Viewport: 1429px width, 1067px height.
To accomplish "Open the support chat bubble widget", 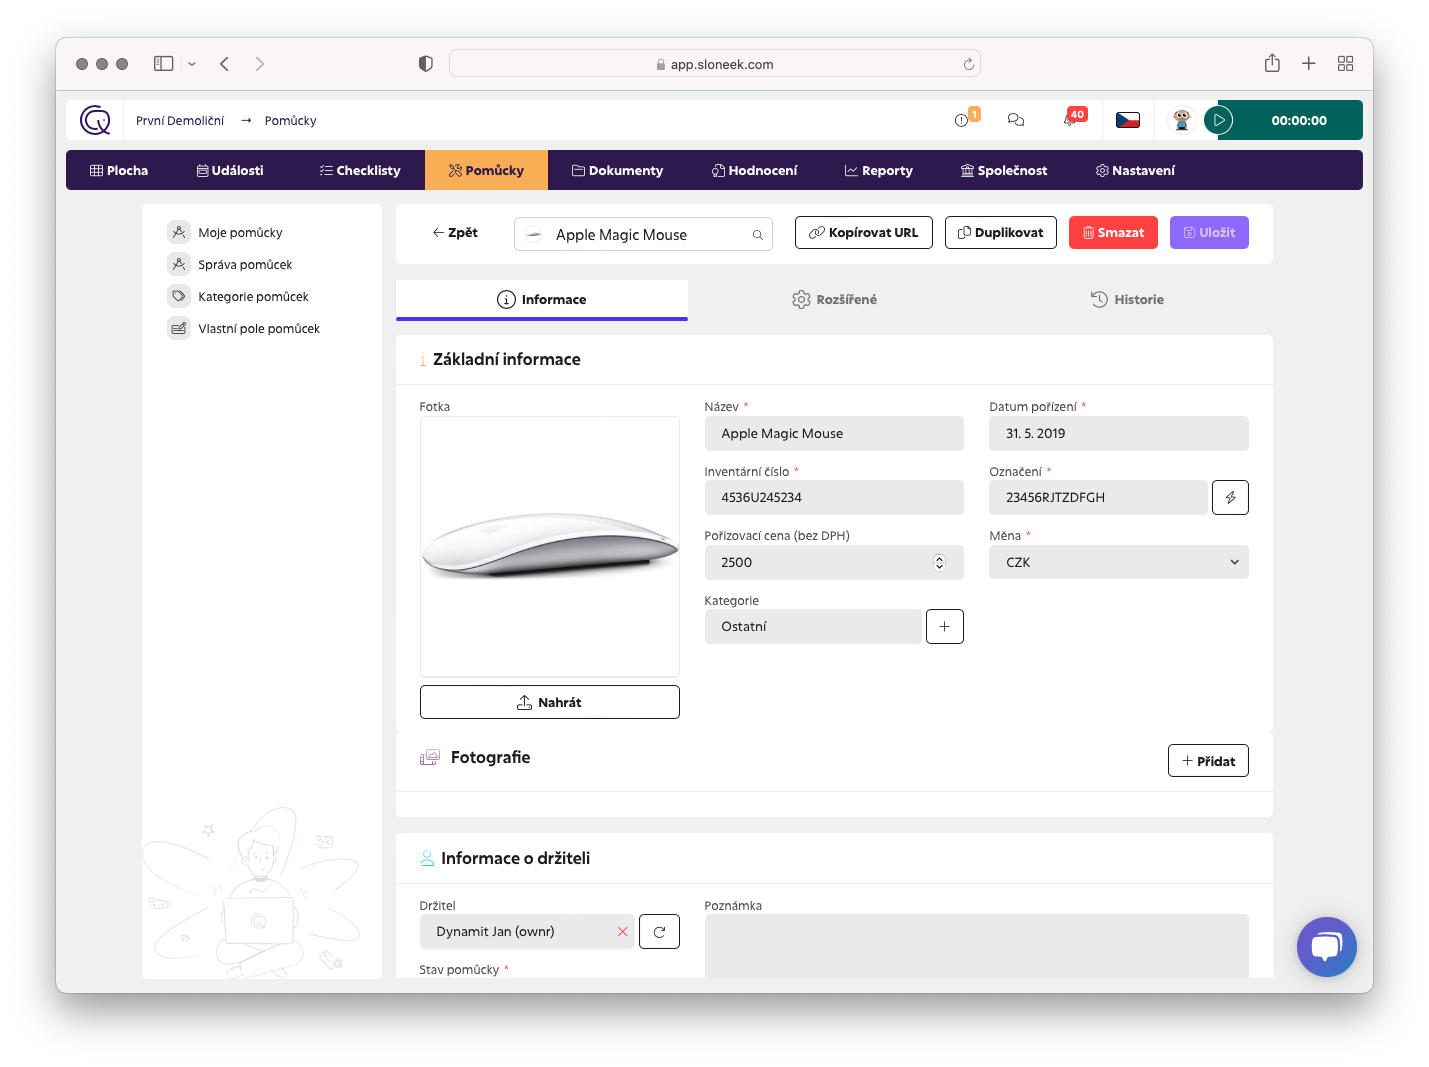I will (x=1327, y=947).
